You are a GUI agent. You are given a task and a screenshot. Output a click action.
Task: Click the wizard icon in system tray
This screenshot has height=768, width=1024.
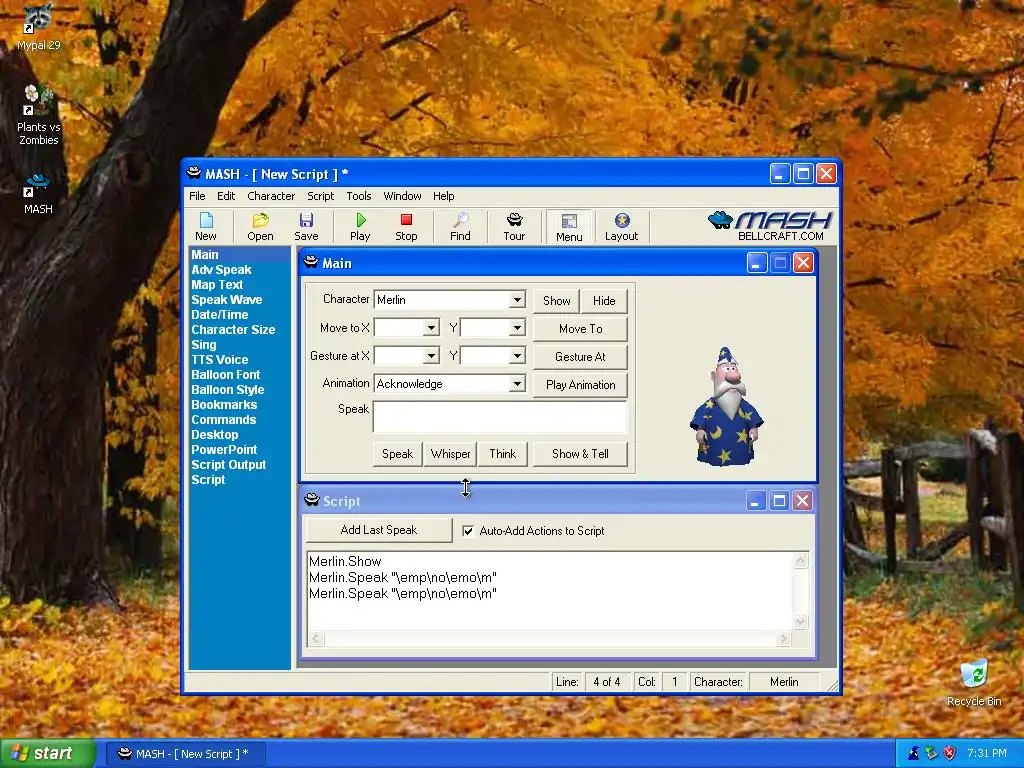914,753
